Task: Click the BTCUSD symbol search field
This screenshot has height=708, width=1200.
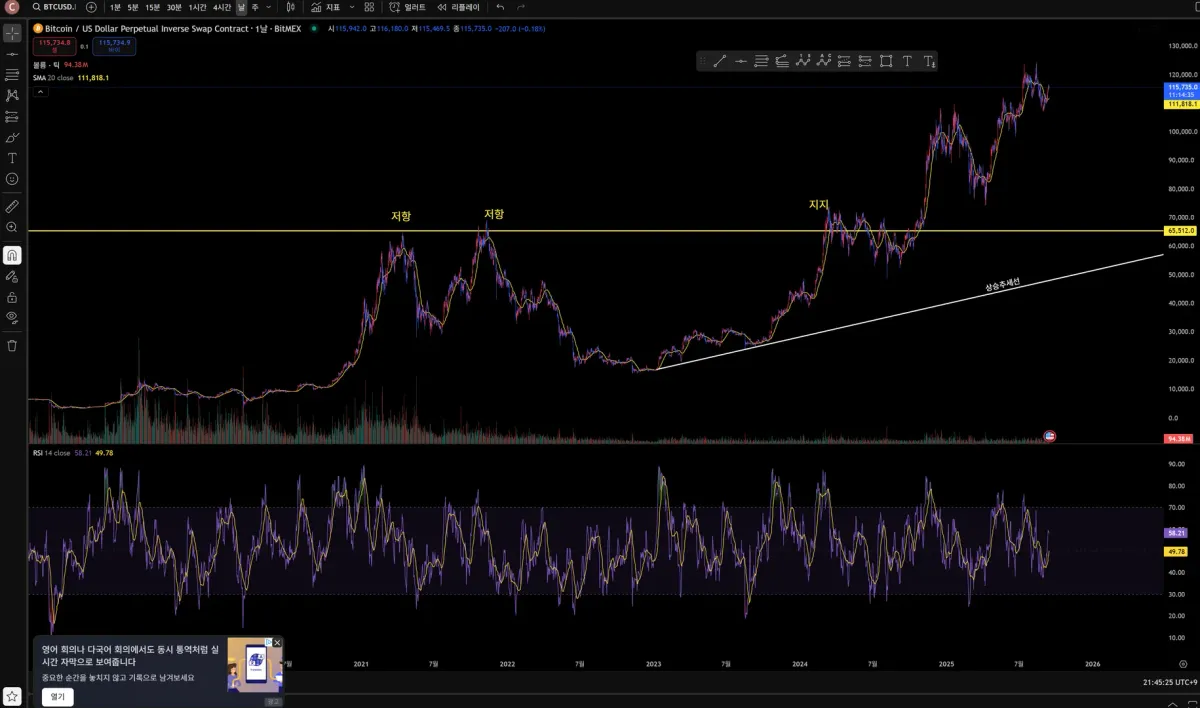Action: (x=55, y=7)
